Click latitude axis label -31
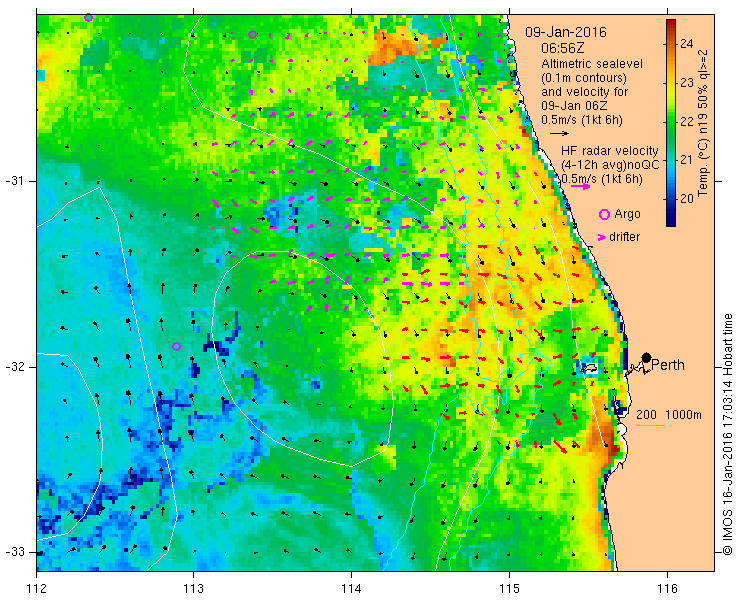Screen dimensions: 740x600 tap(14, 181)
